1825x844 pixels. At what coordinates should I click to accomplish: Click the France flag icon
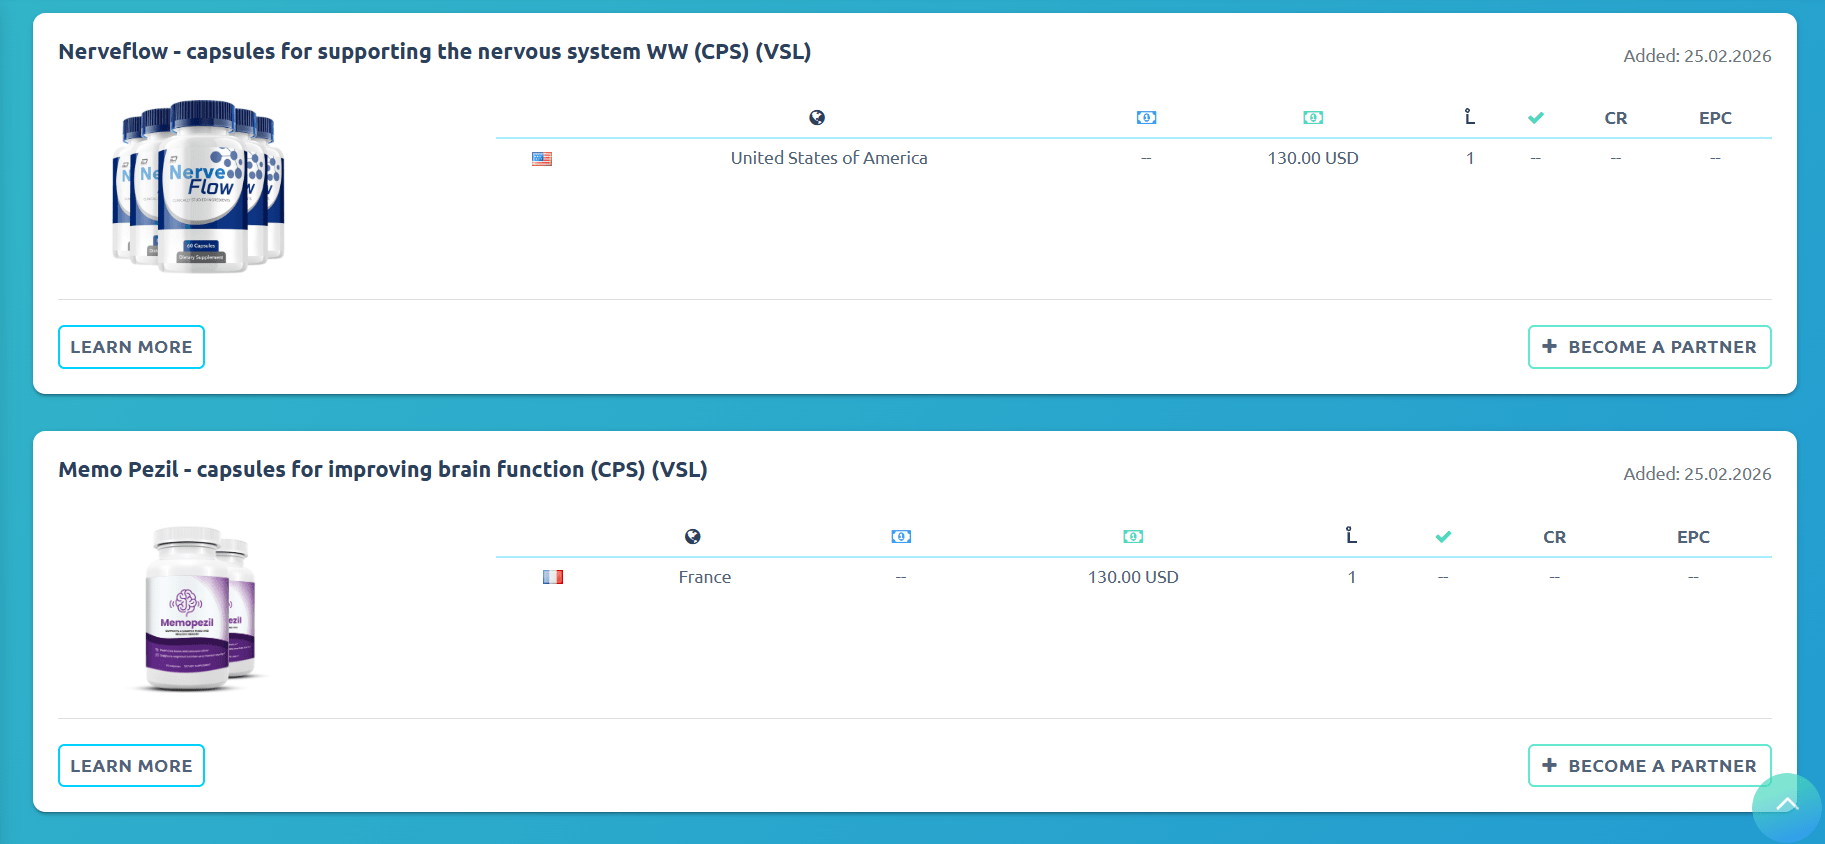pos(553,577)
